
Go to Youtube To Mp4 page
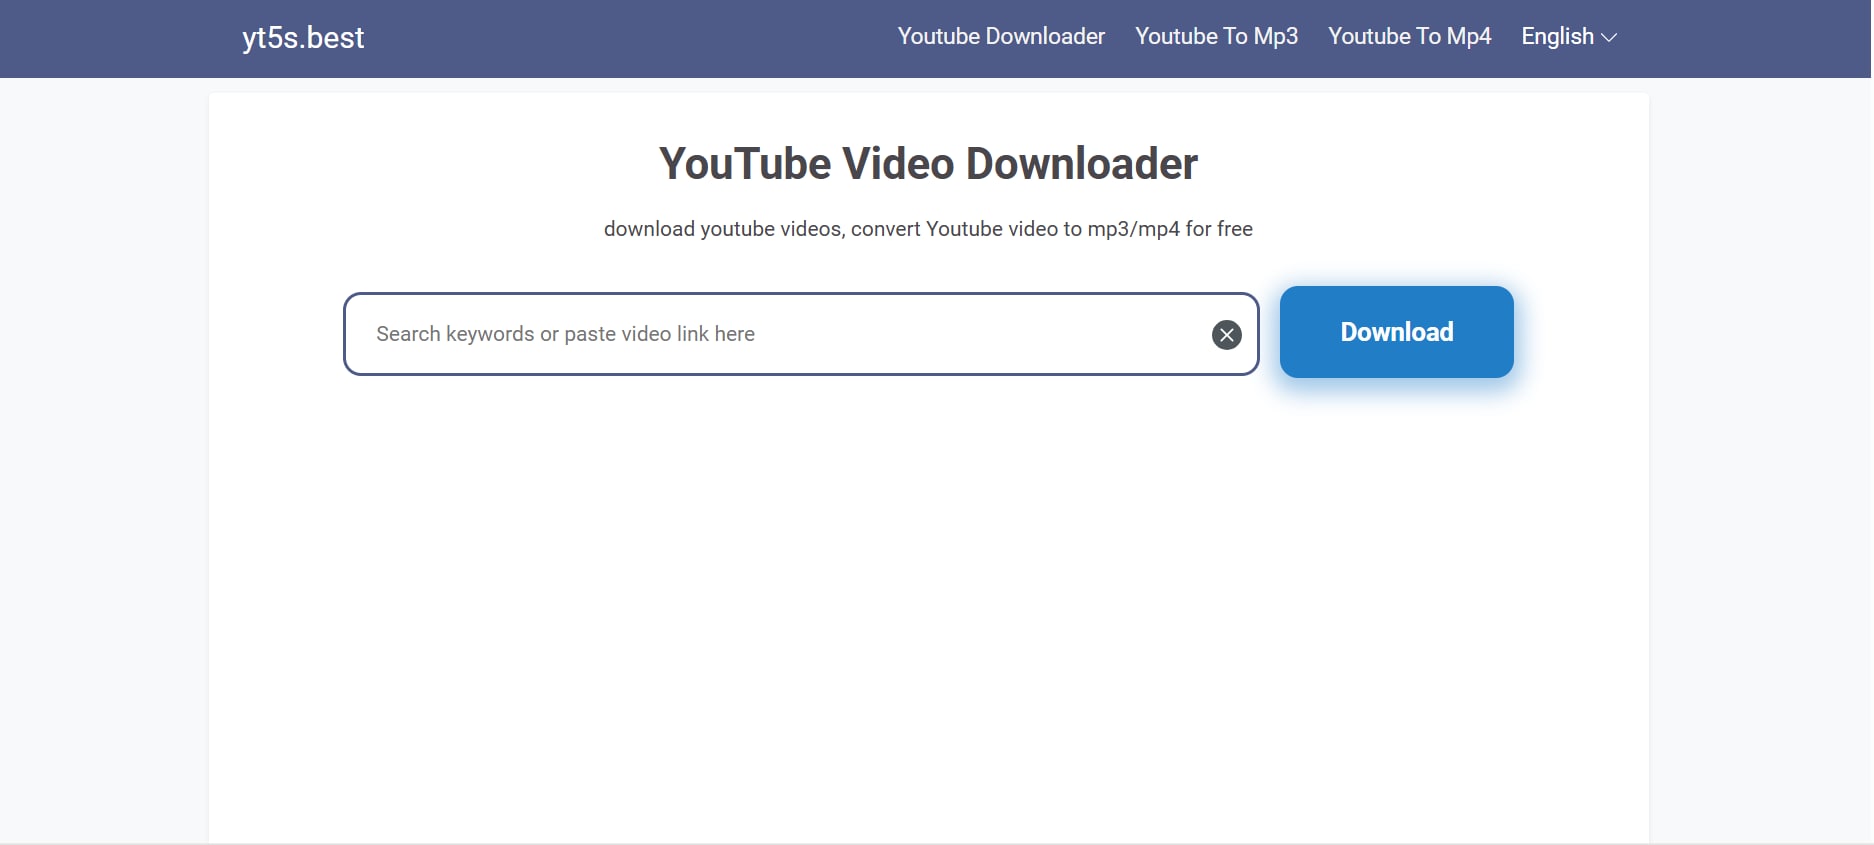point(1409,37)
